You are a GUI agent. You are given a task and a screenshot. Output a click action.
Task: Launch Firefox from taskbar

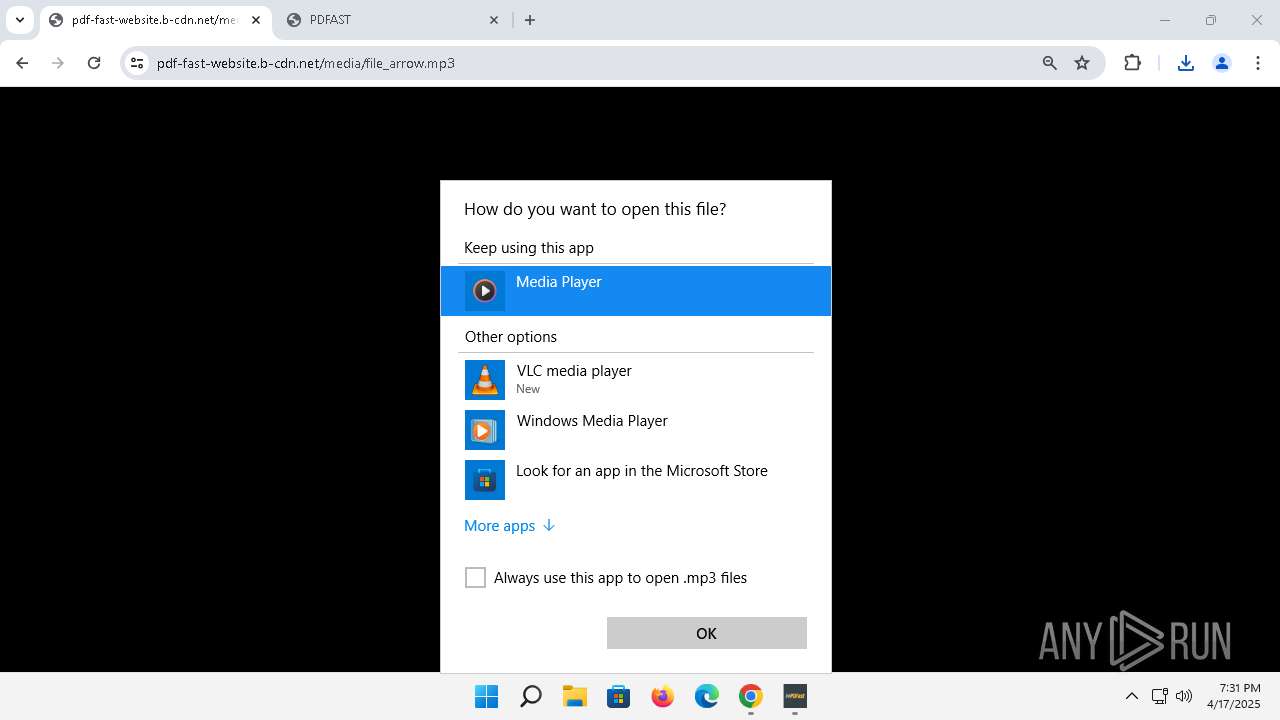(663, 696)
